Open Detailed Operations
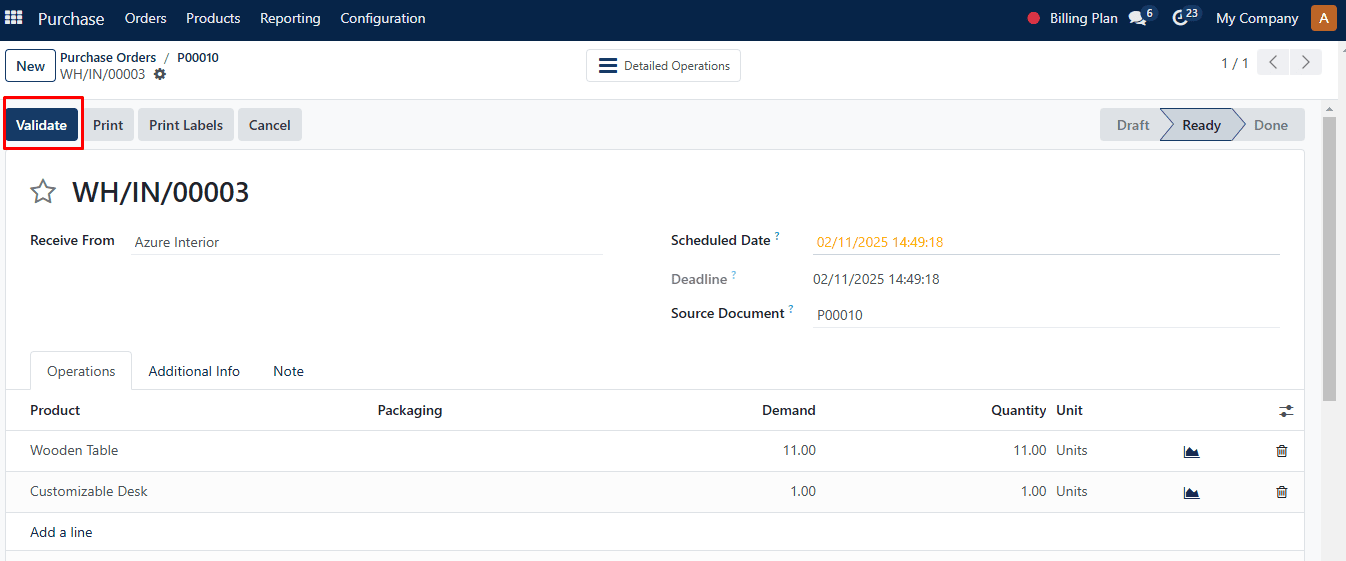 pyautogui.click(x=664, y=65)
